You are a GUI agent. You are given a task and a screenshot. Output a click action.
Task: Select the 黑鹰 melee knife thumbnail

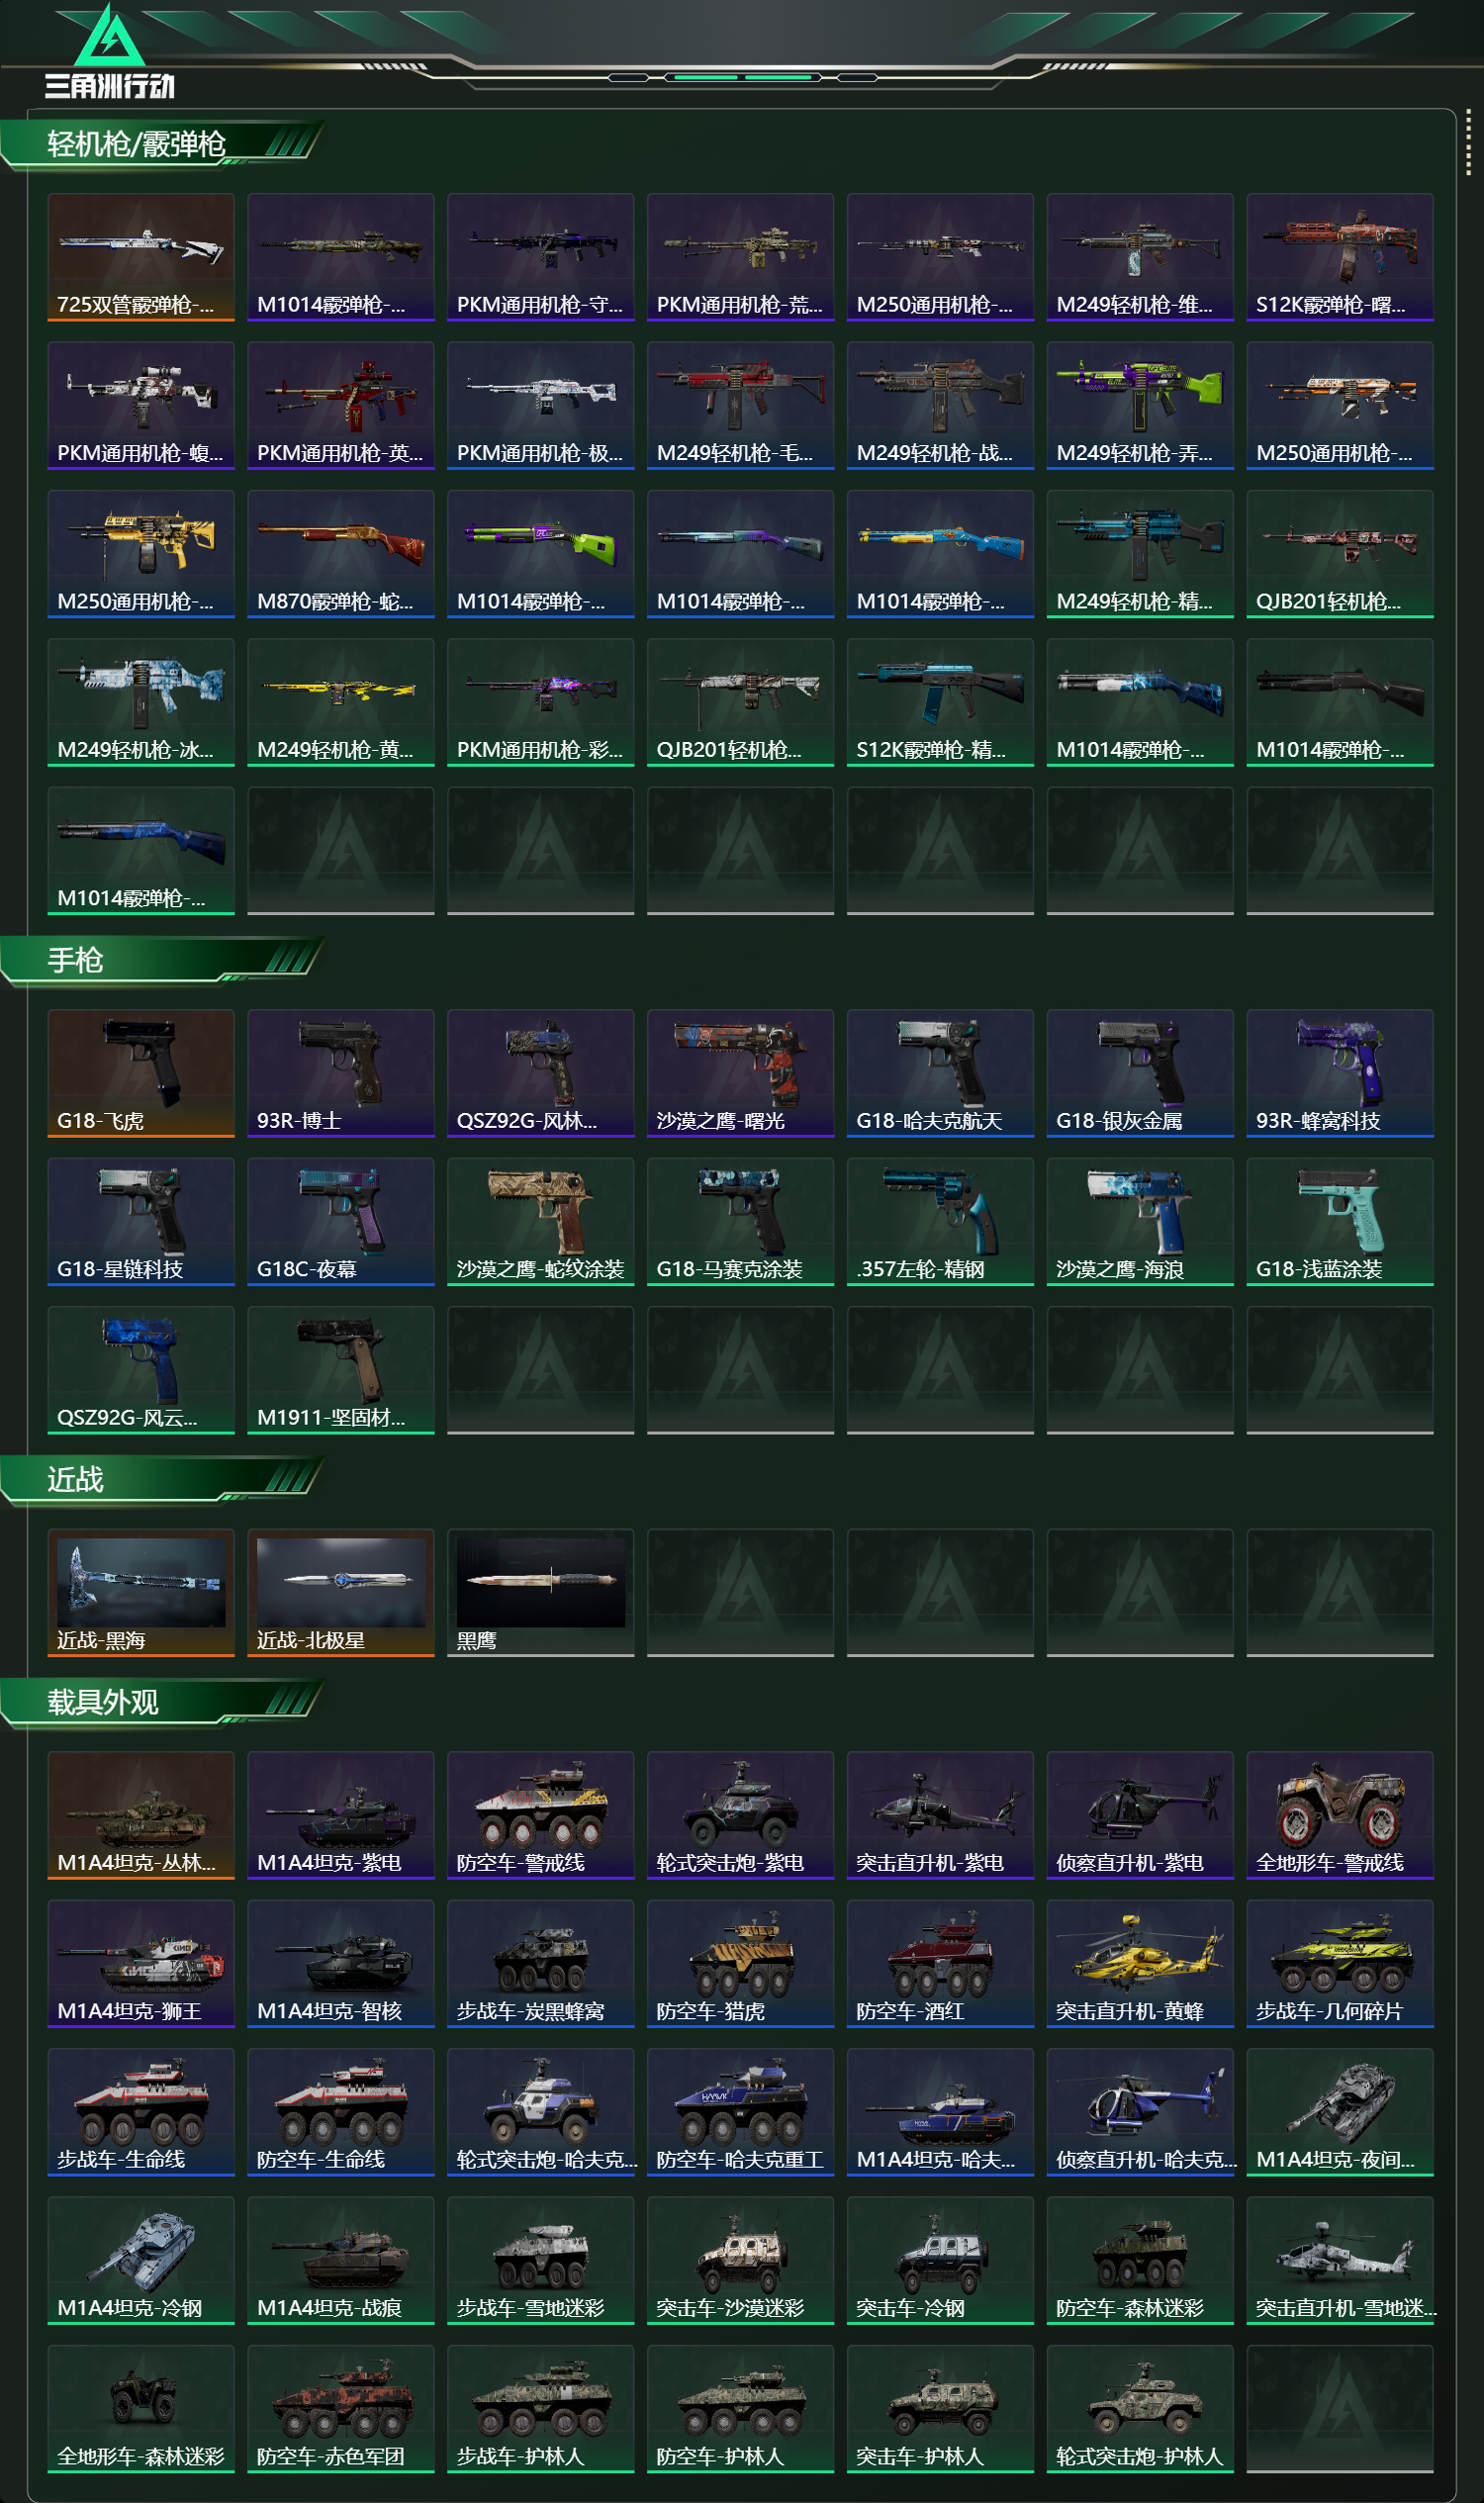pyautogui.click(x=541, y=1592)
